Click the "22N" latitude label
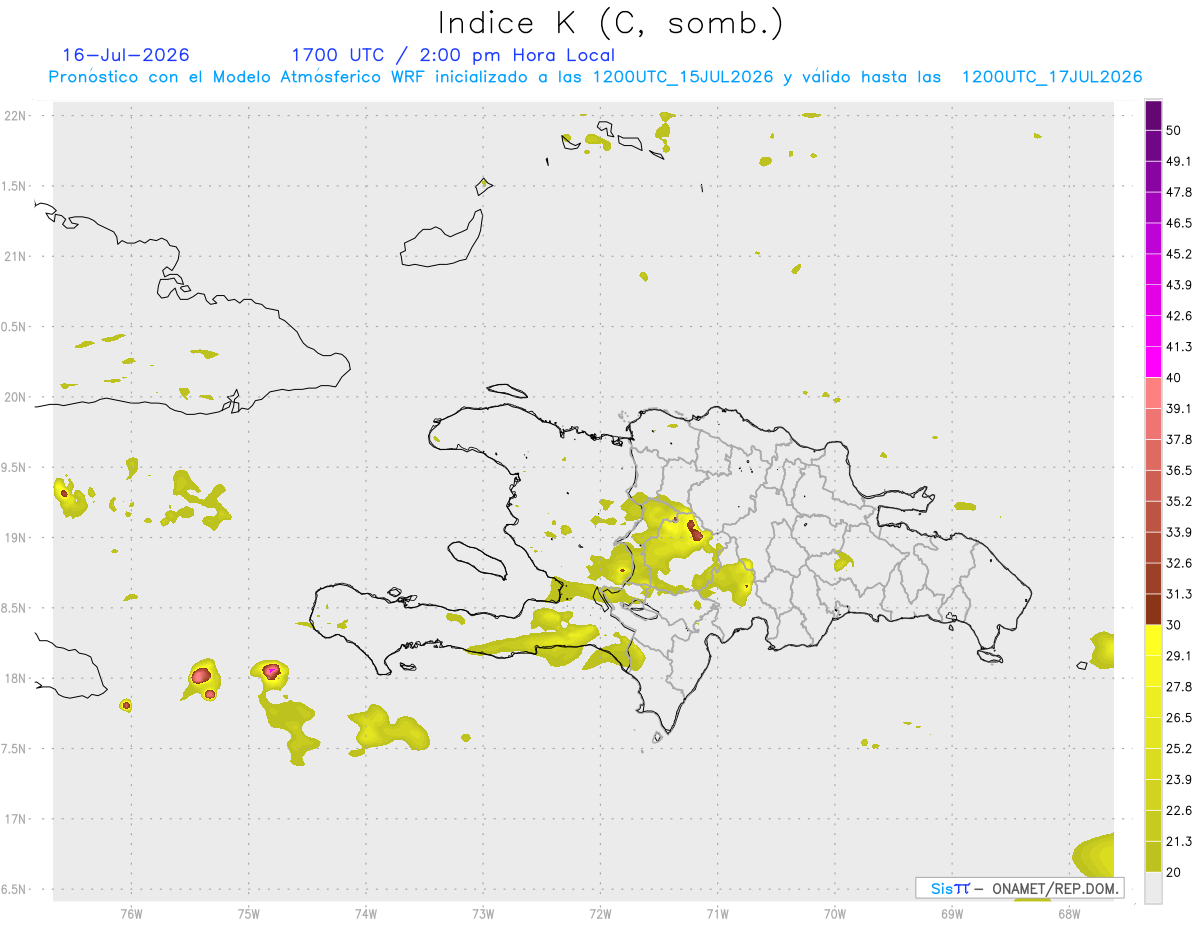This screenshot has height=927, width=1200. point(15,116)
